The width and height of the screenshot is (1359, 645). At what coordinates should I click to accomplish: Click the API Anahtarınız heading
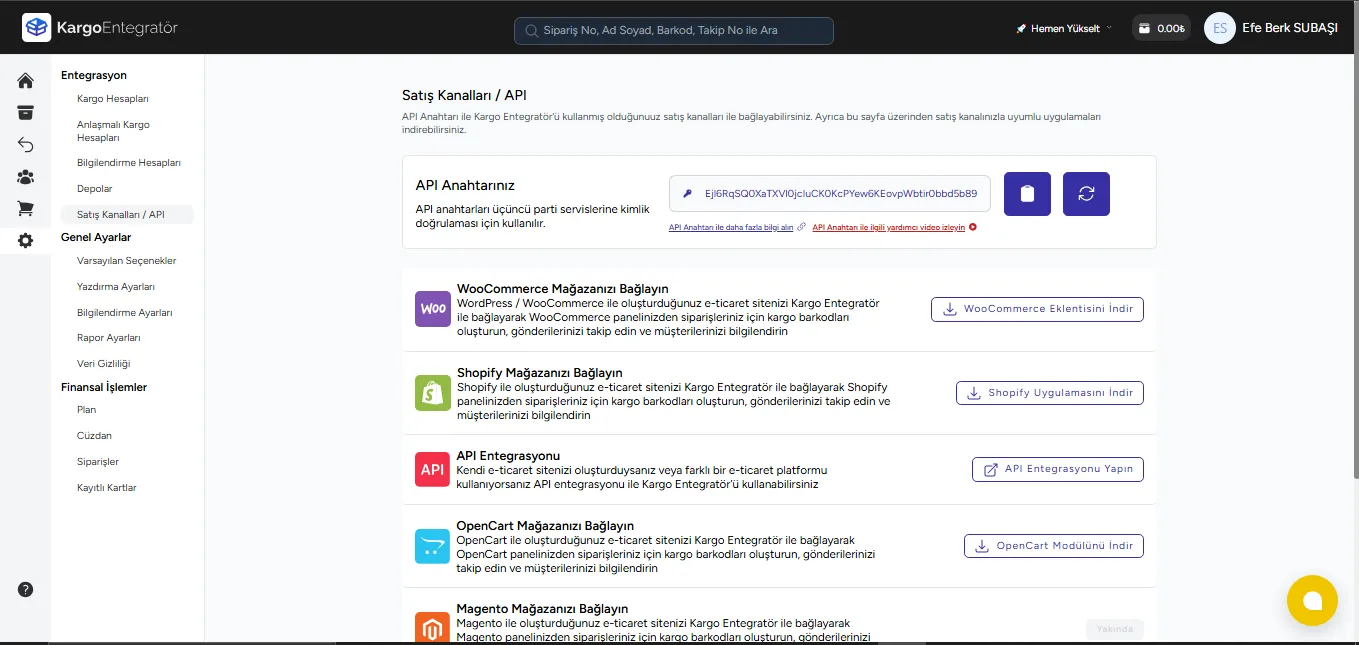click(465, 185)
